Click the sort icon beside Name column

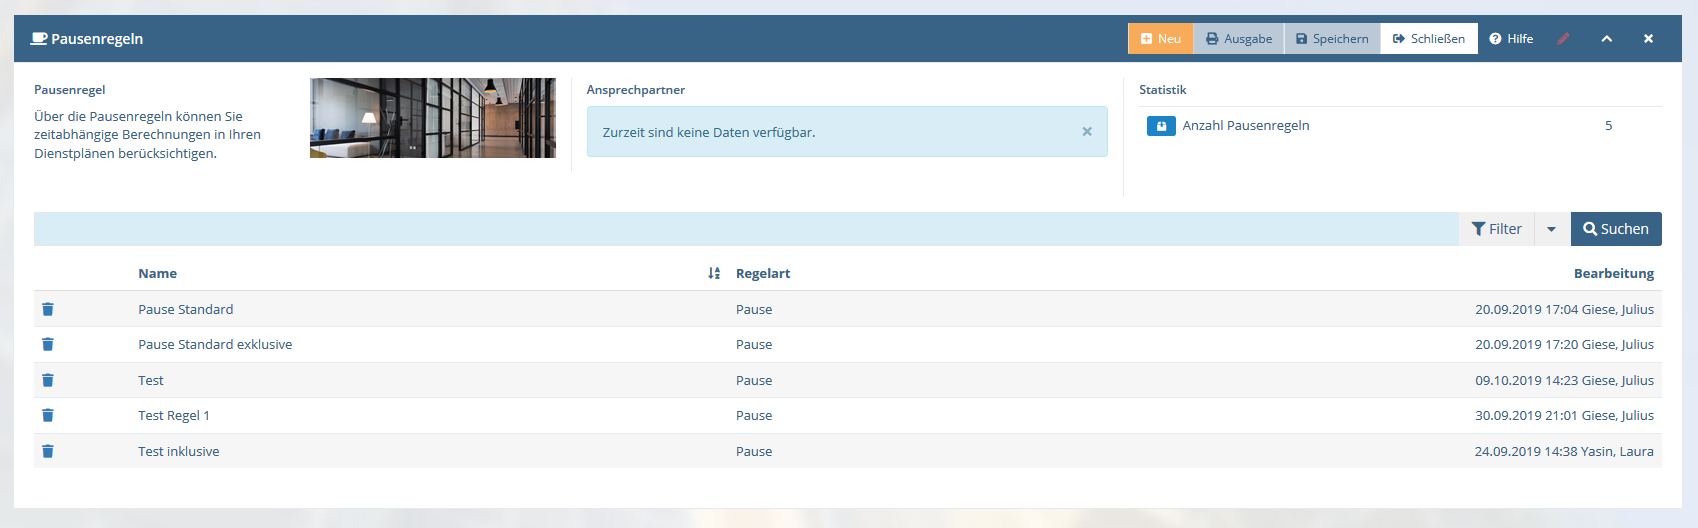coord(714,273)
